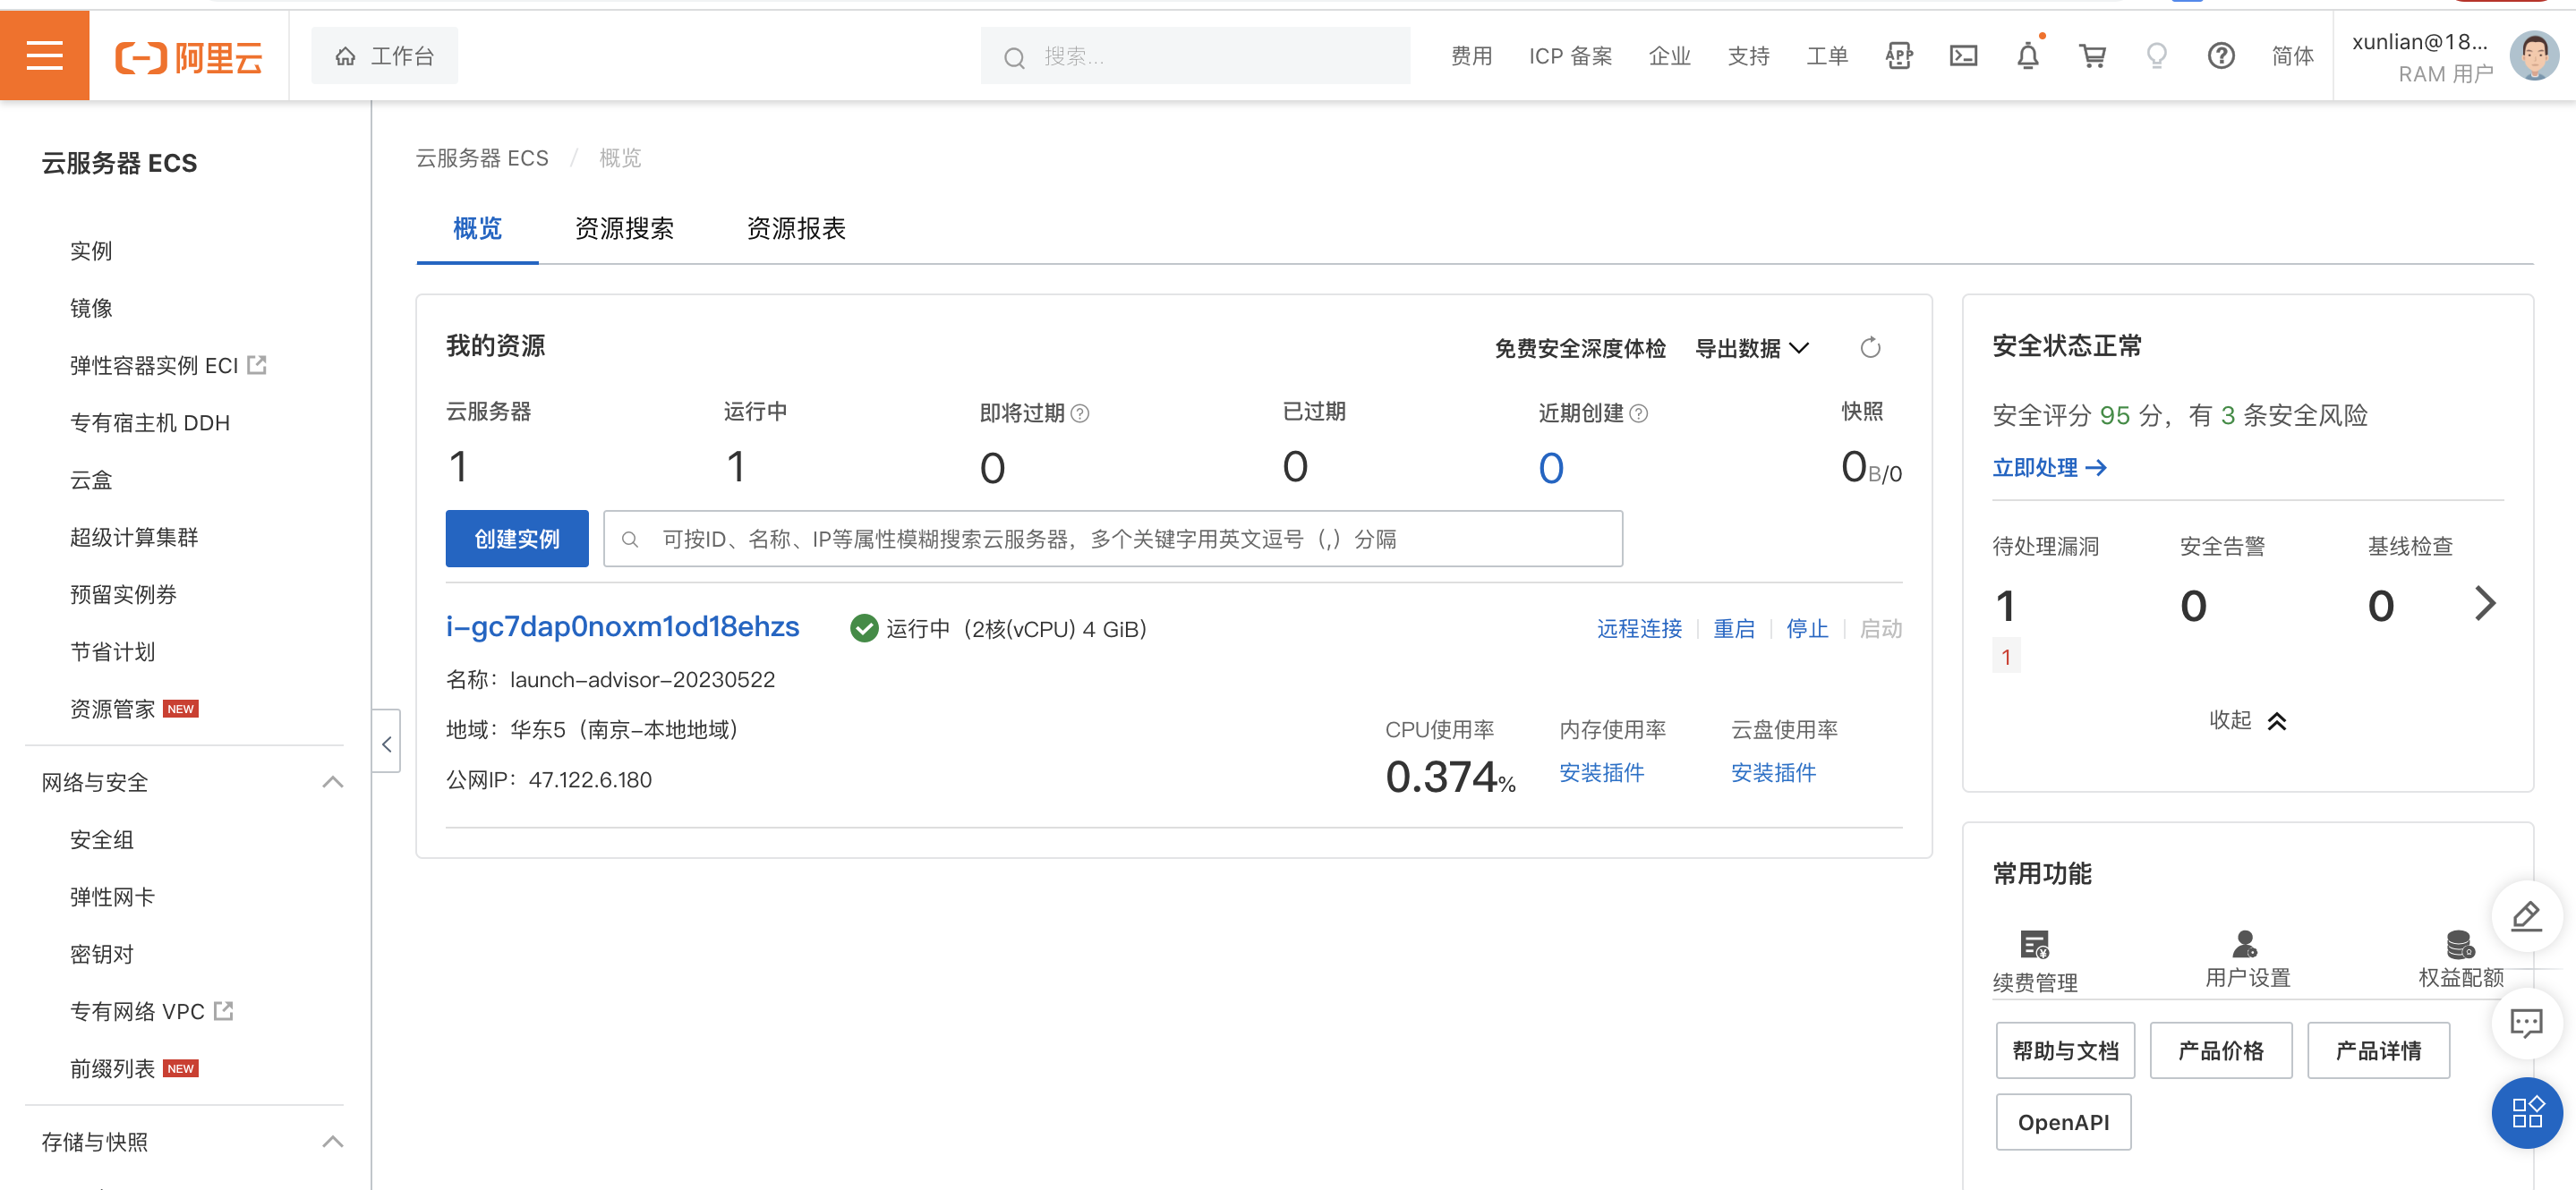Collapse the left sidebar with arrow handle
The image size is (2576, 1190).
[x=387, y=743]
